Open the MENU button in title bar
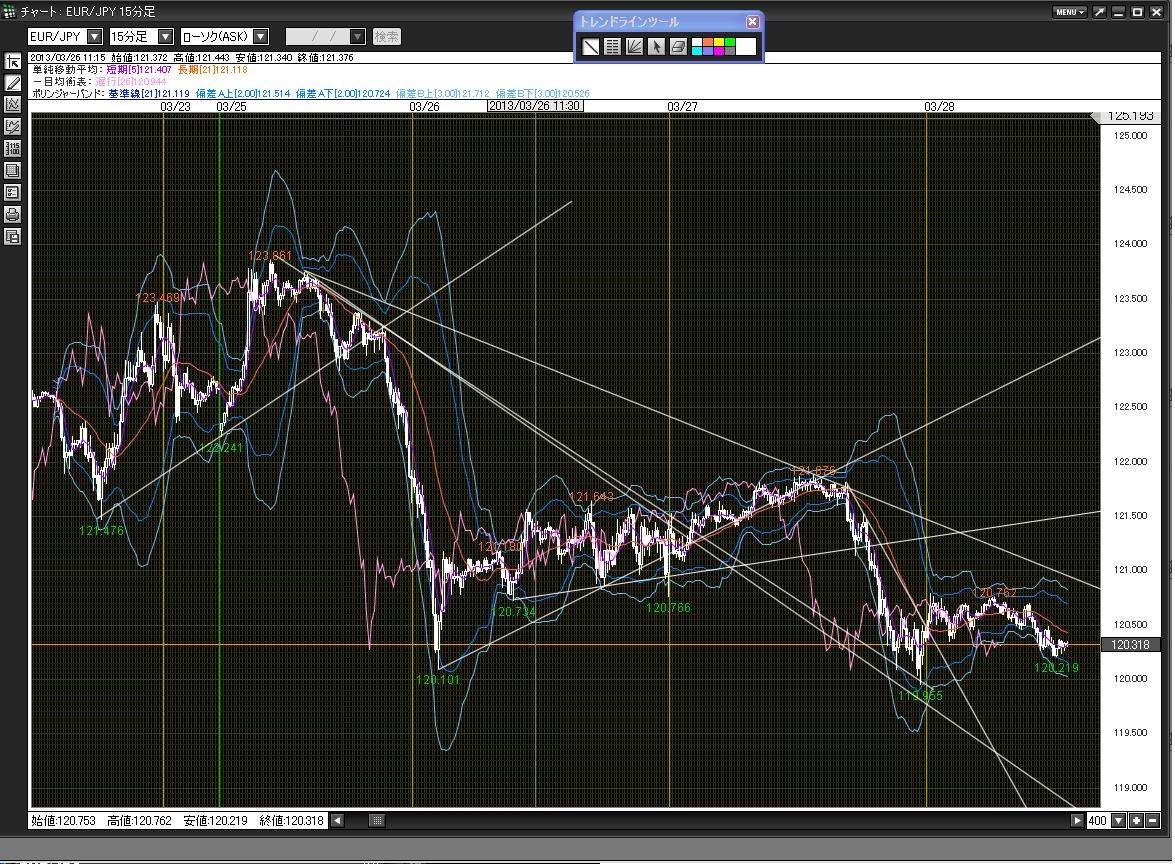The height and width of the screenshot is (864, 1175). point(1069,12)
